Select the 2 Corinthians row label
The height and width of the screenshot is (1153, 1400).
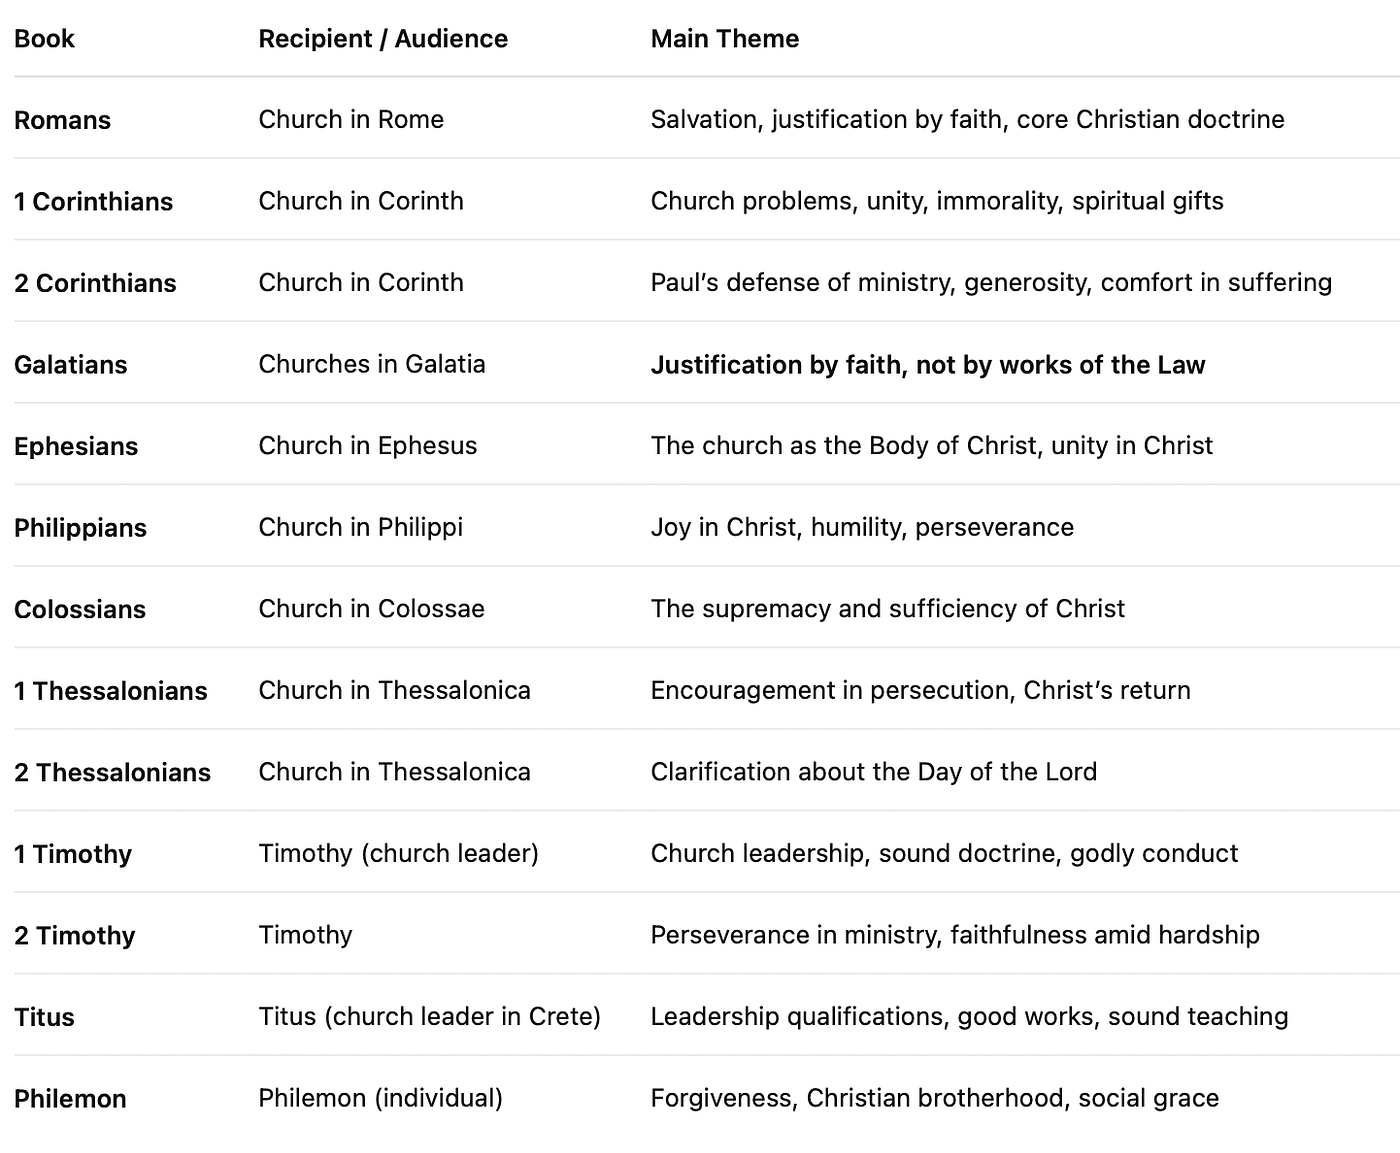[x=95, y=283]
